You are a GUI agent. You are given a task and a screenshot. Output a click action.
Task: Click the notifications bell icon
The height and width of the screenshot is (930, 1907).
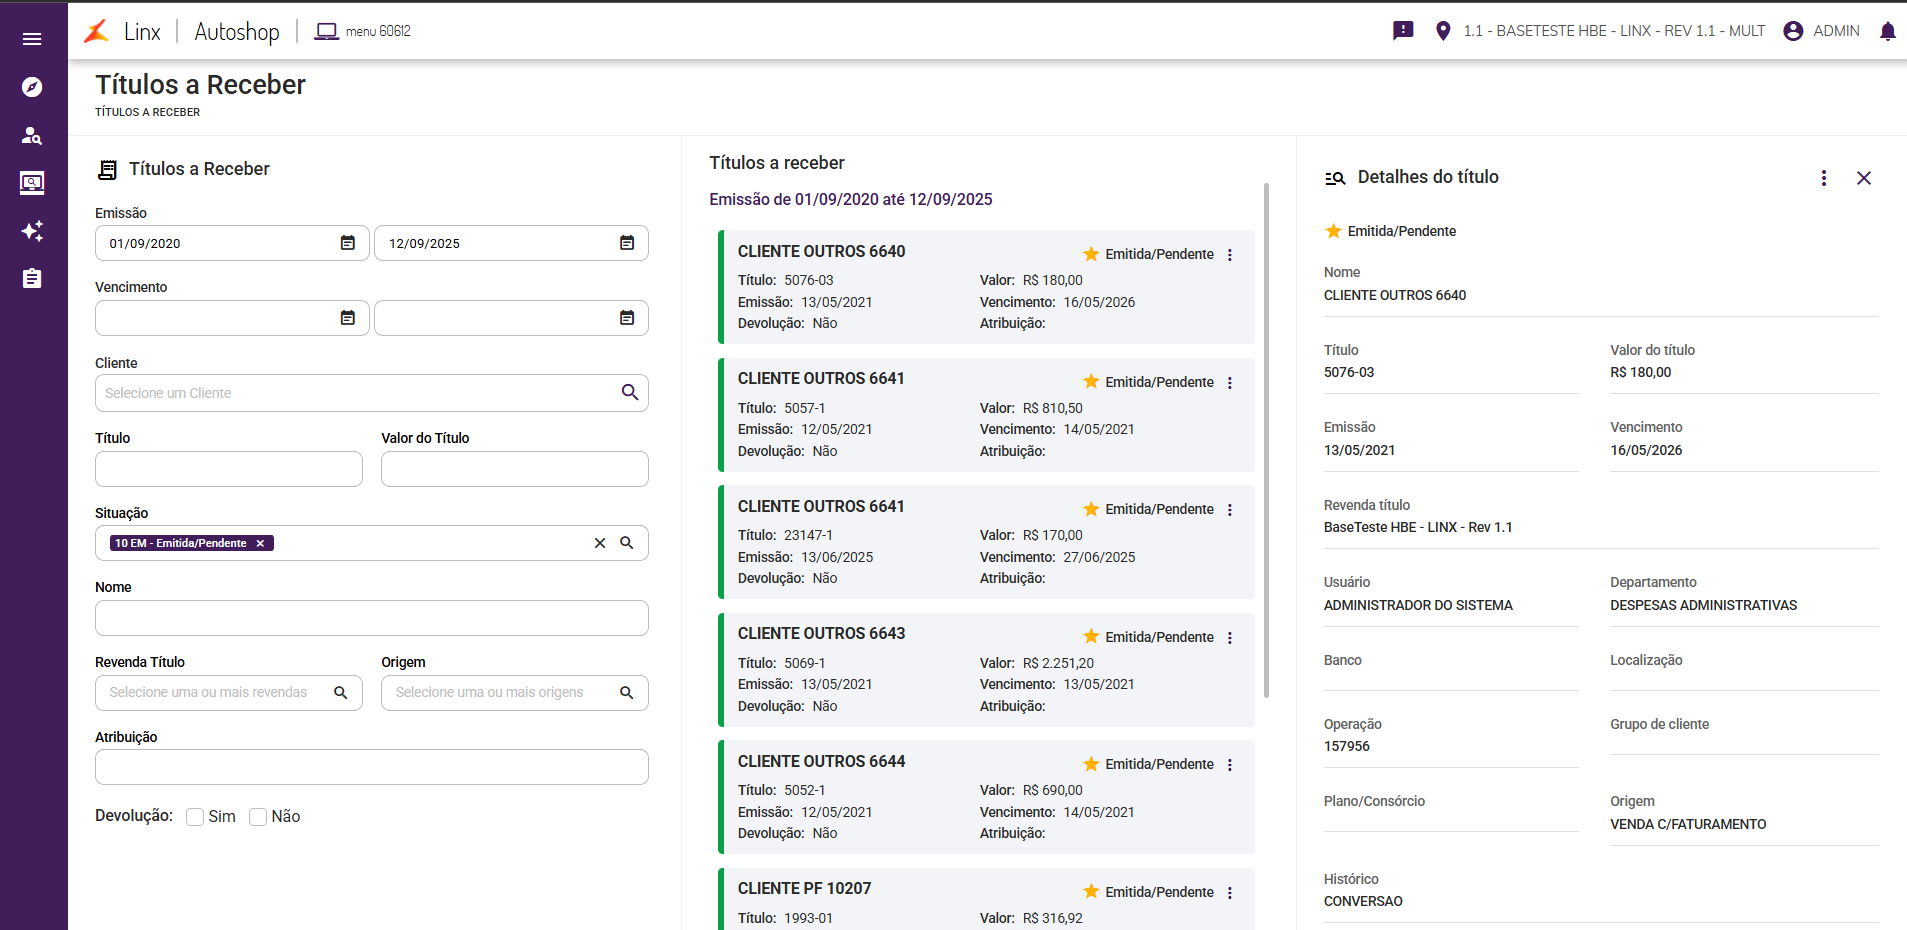[x=1887, y=31]
